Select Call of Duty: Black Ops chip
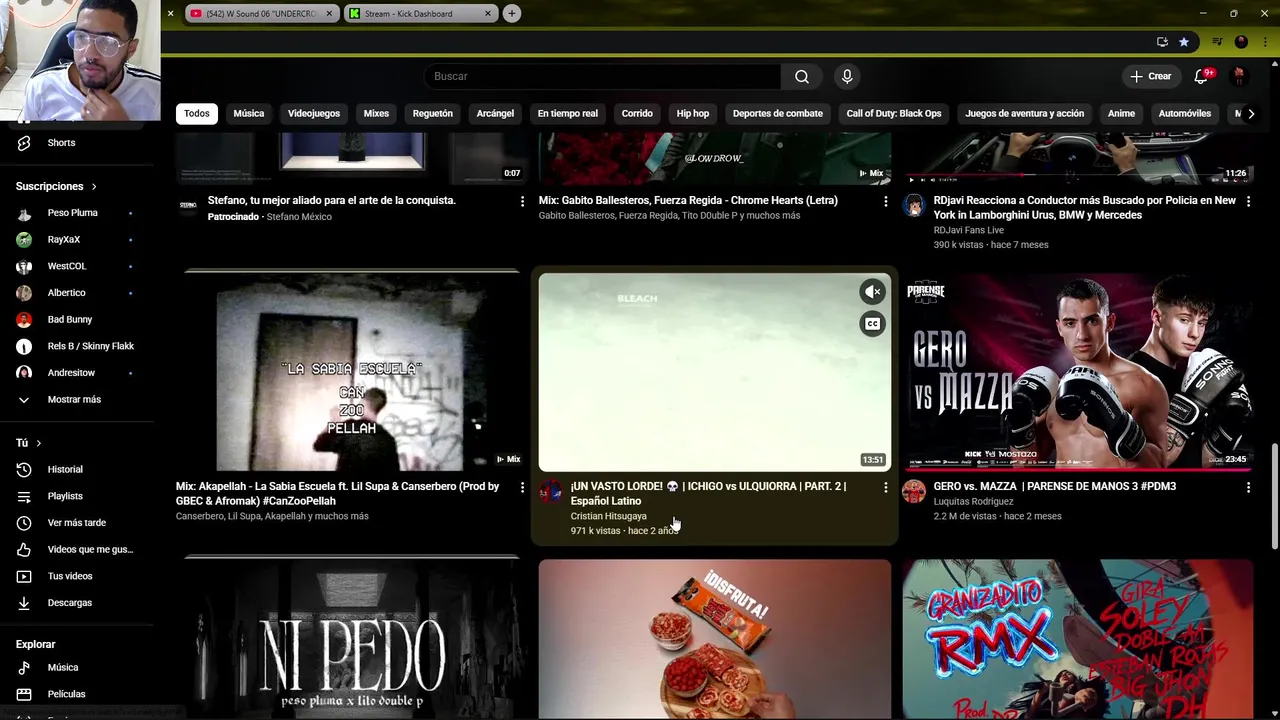The width and height of the screenshot is (1280, 720). (x=894, y=113)
